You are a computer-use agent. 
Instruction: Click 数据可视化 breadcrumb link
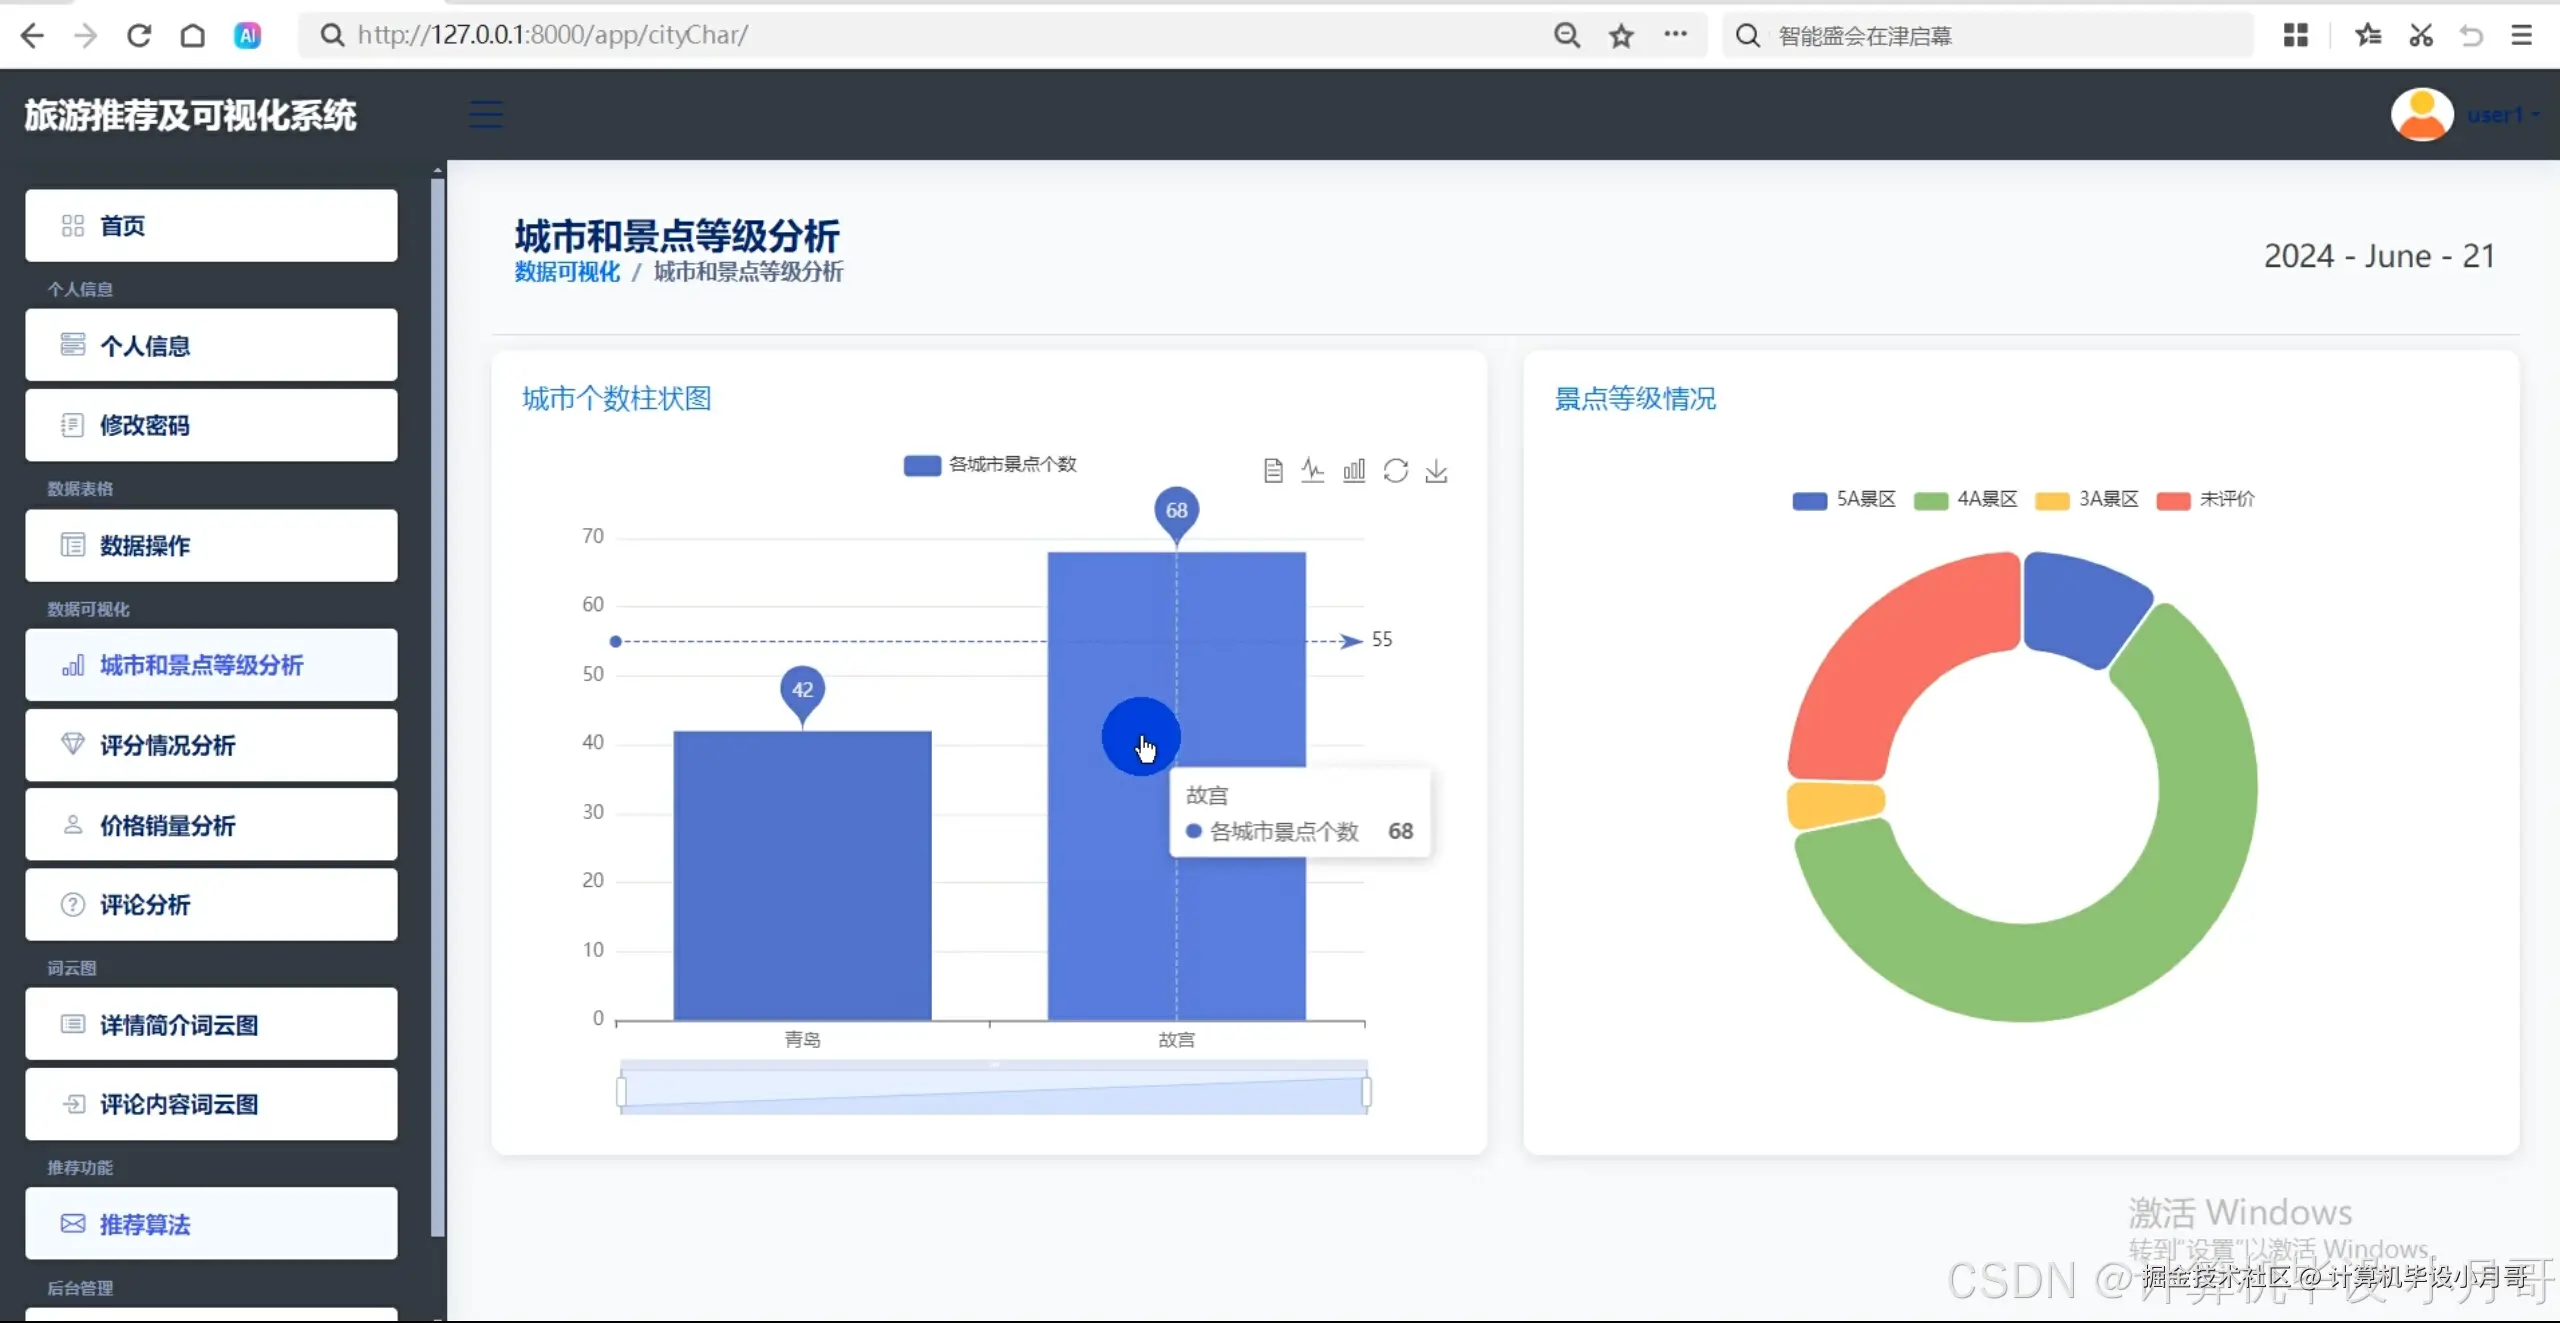[567, 272]
